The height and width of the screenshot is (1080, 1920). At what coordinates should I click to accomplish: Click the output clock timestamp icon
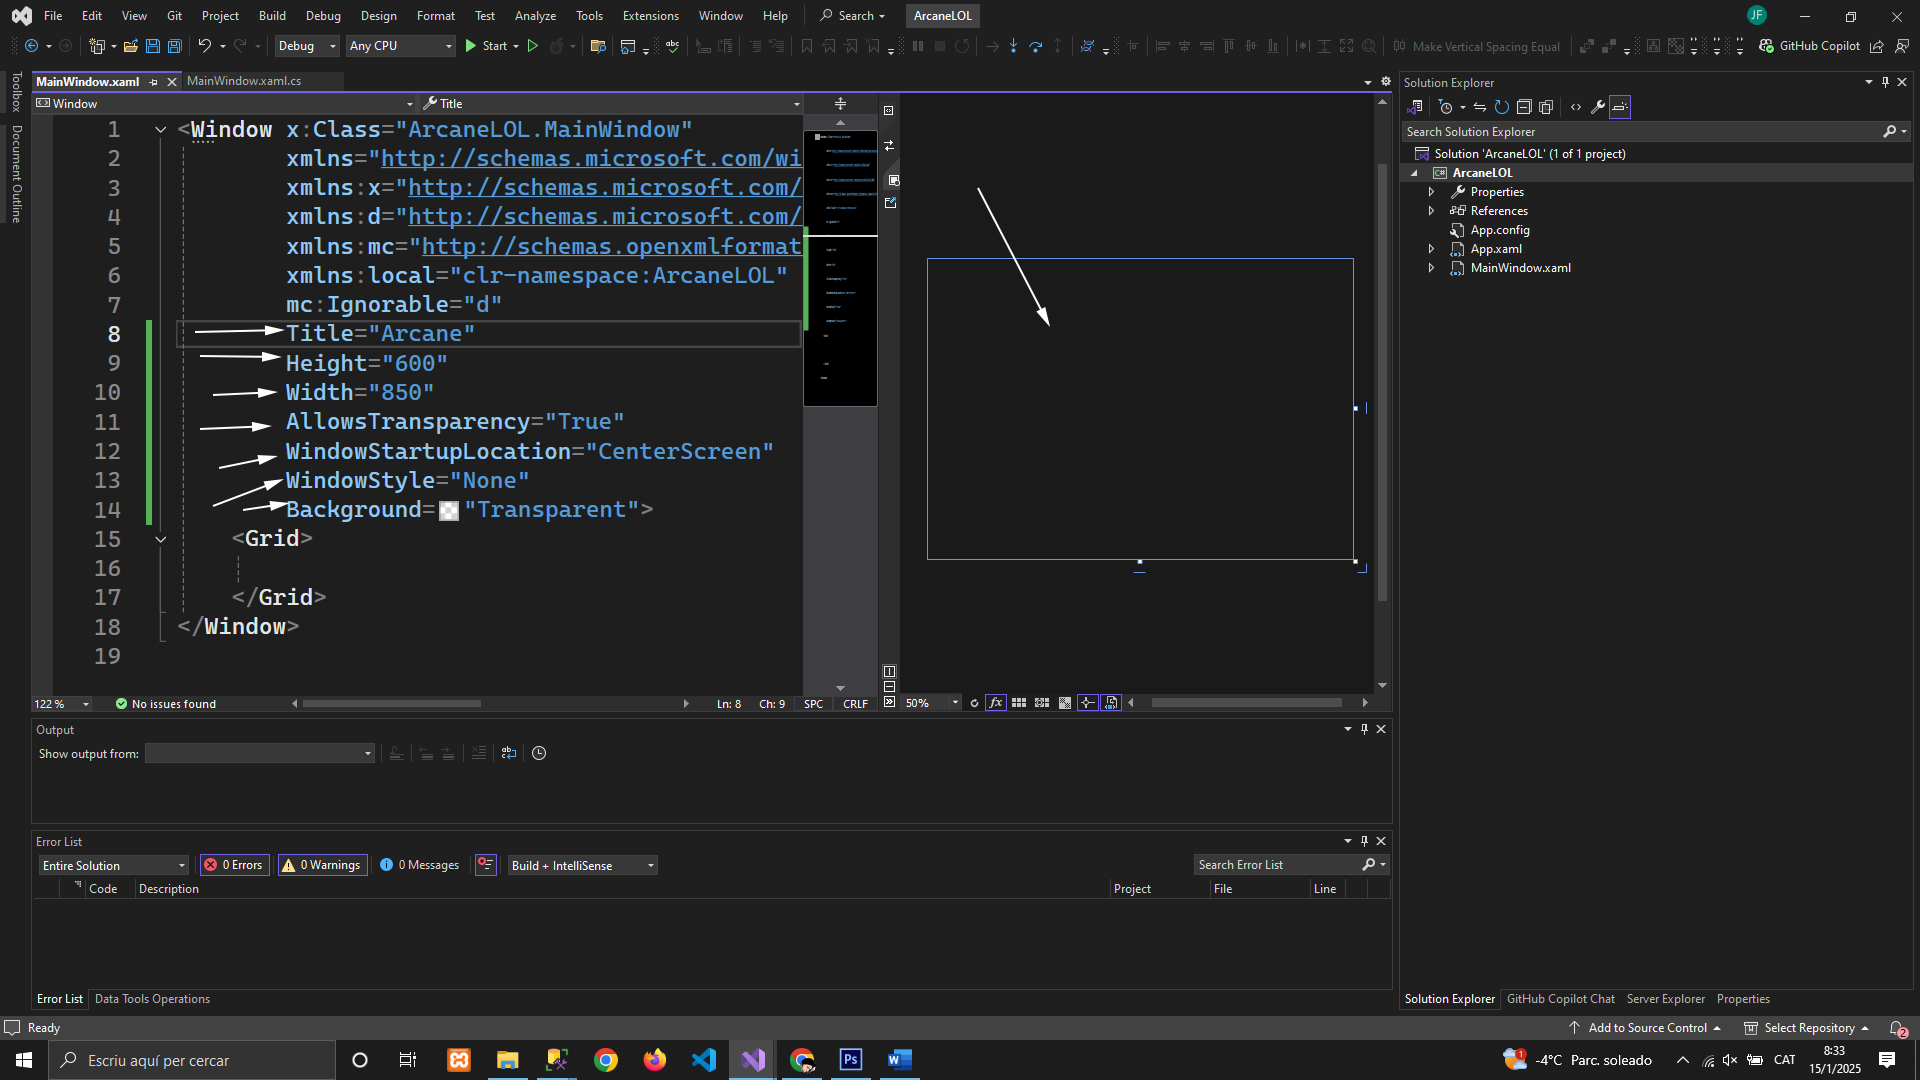(x=539, y=754)
